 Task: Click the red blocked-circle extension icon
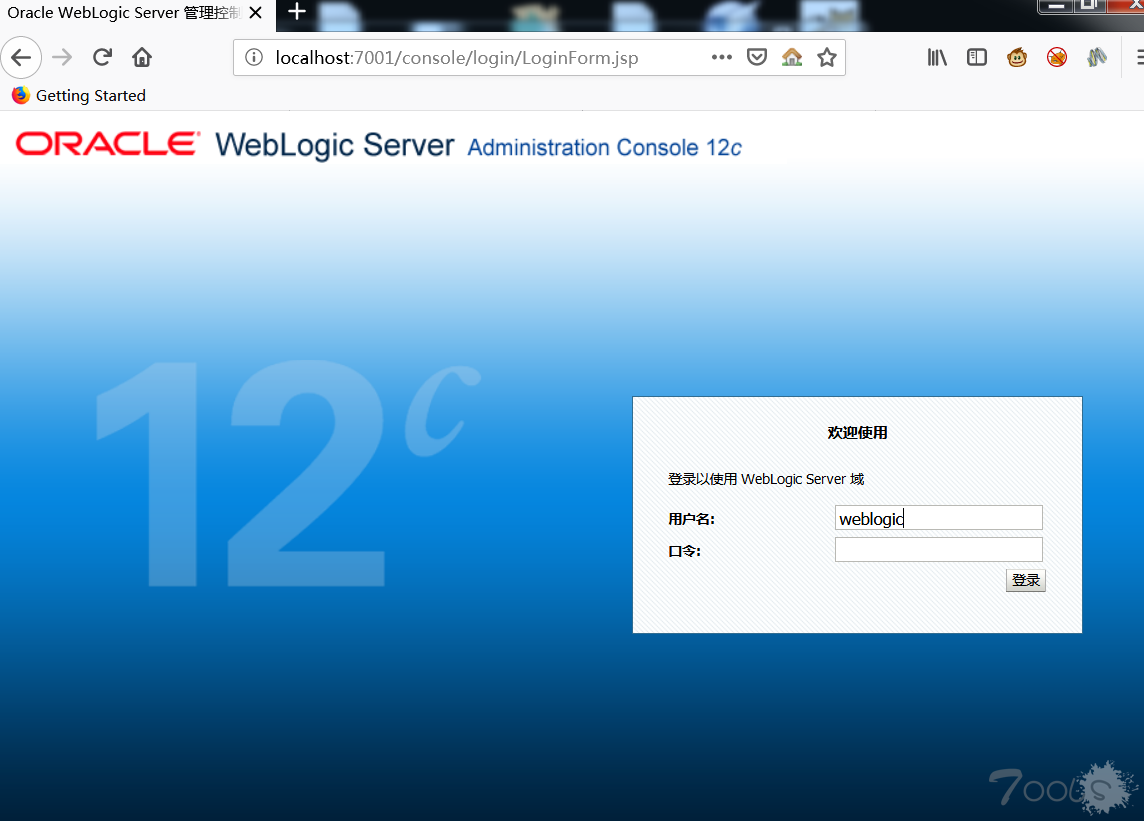coord(1056,57)
